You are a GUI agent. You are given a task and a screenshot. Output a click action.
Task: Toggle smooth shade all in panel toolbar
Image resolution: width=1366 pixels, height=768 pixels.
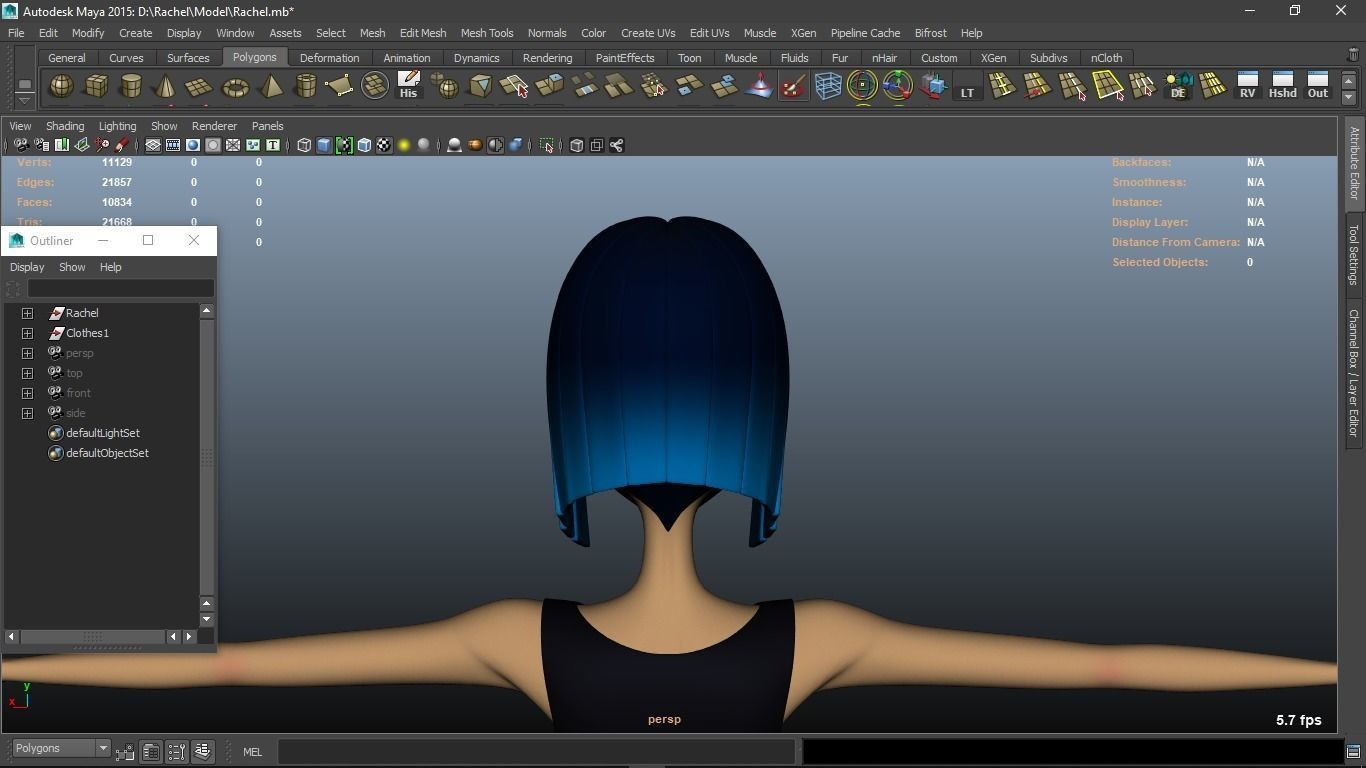324,145
